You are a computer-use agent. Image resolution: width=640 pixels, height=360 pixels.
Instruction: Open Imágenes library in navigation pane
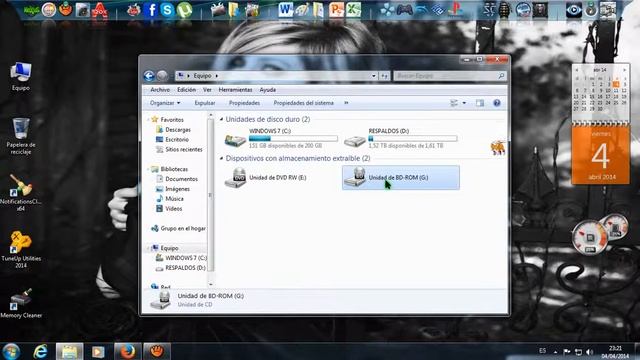[x=177, y=189]
